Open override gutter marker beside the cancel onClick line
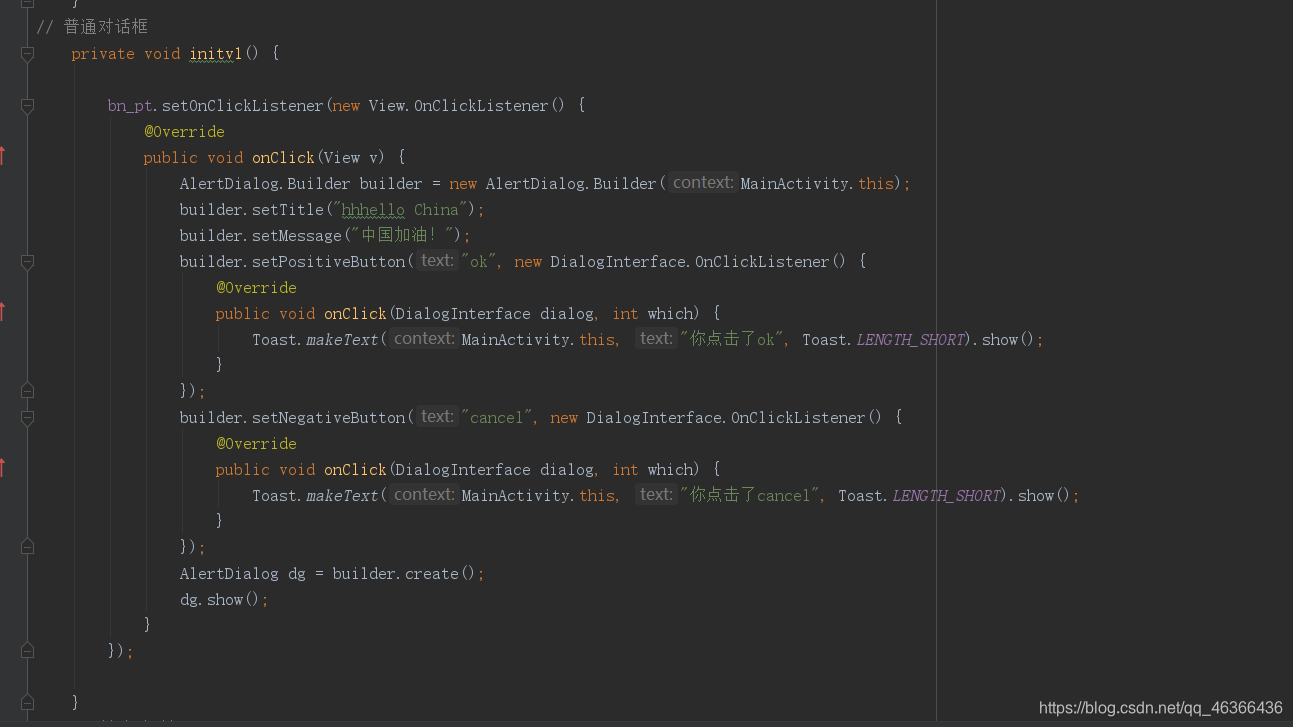1293x727 pixels. [x=3, y=468]
